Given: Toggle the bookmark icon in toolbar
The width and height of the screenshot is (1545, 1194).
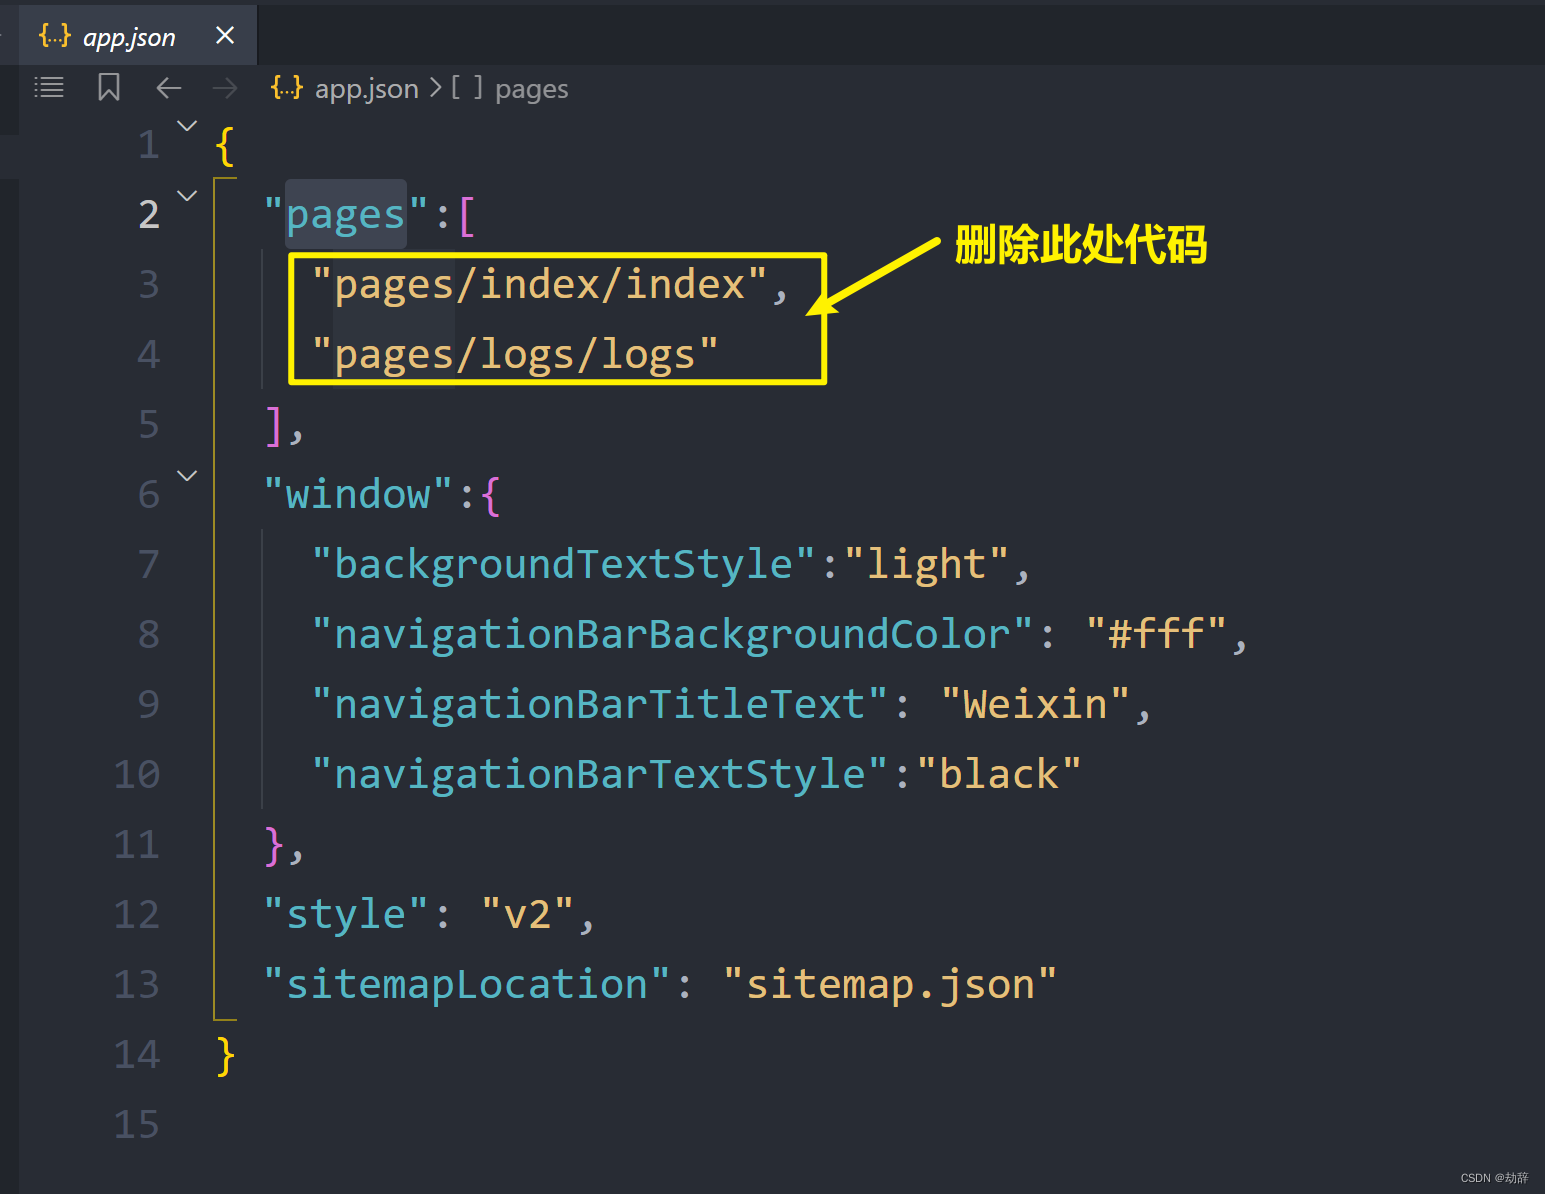Looking at the screenshot, I should (x=109, y=88).
